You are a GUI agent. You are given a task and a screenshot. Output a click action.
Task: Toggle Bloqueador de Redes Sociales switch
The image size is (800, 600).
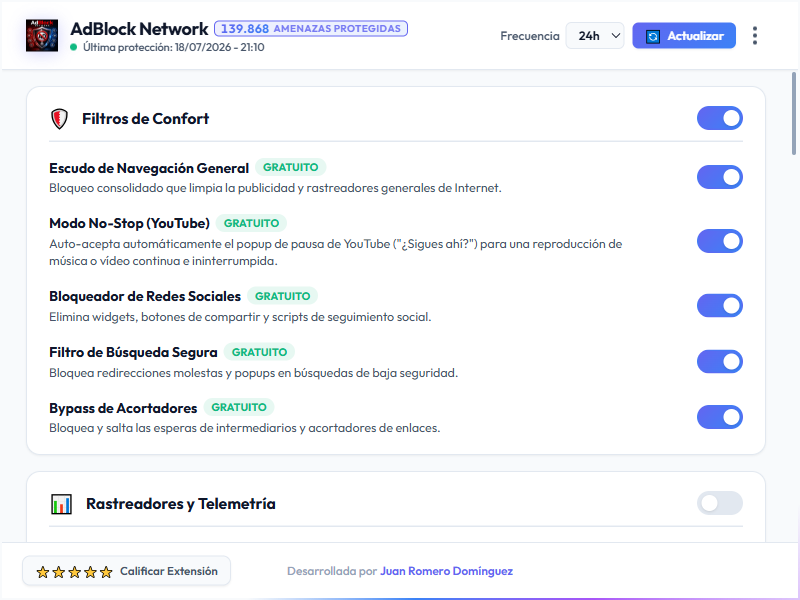click(719, 306)
